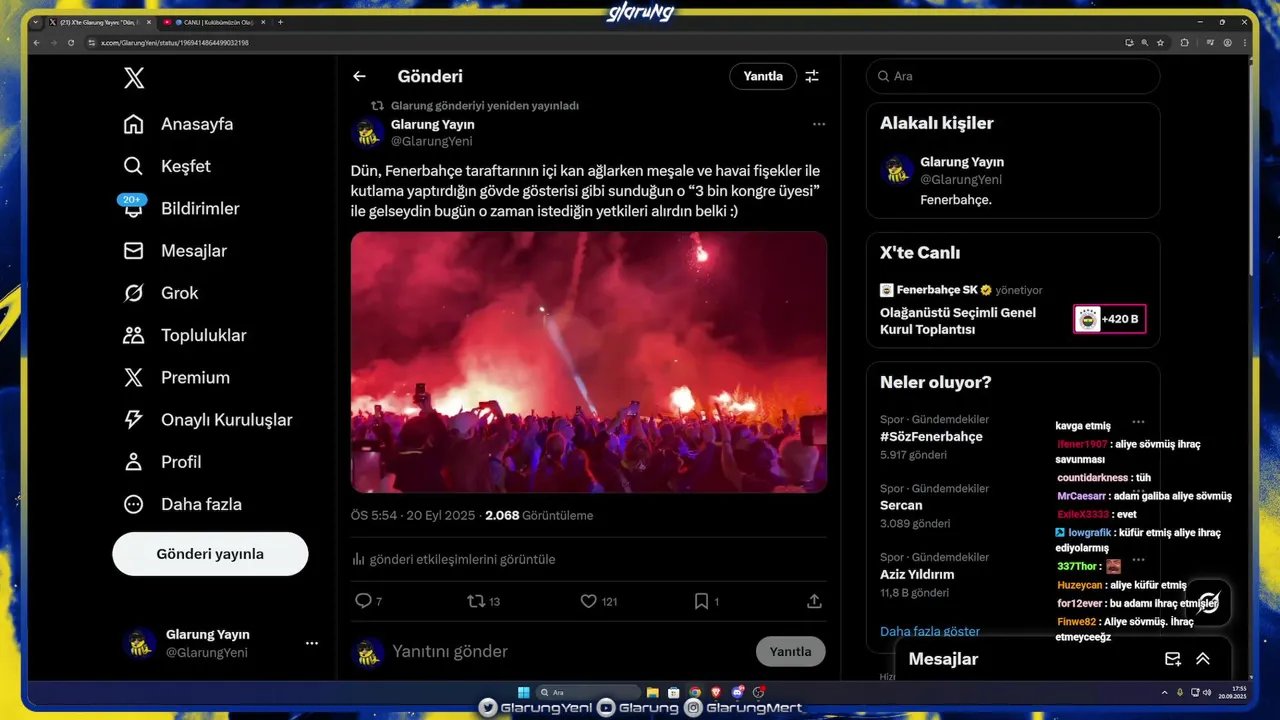Open Bildirimler notifications

click(181, 208)
